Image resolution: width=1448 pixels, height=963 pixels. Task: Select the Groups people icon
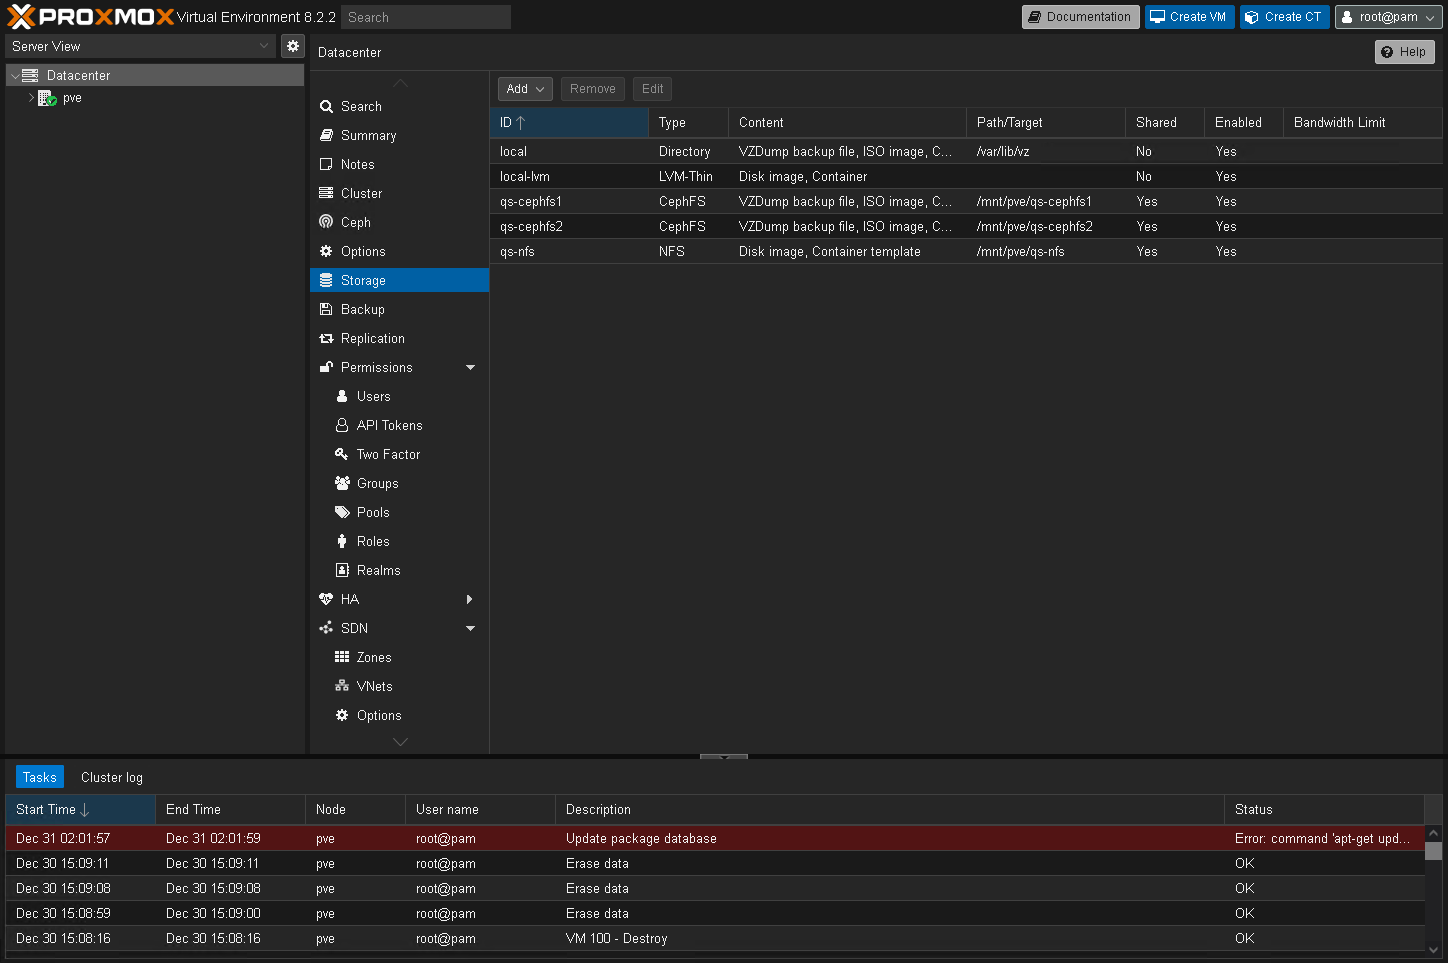[342, 483]
